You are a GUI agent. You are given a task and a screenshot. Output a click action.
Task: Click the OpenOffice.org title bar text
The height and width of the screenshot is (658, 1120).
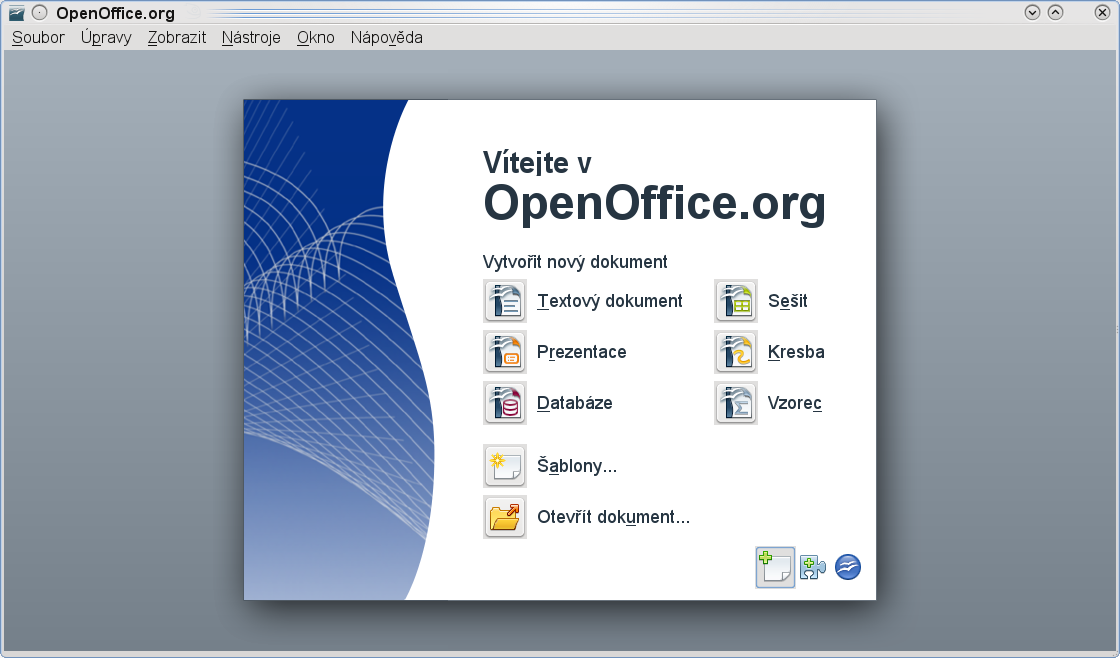point(115,13)
